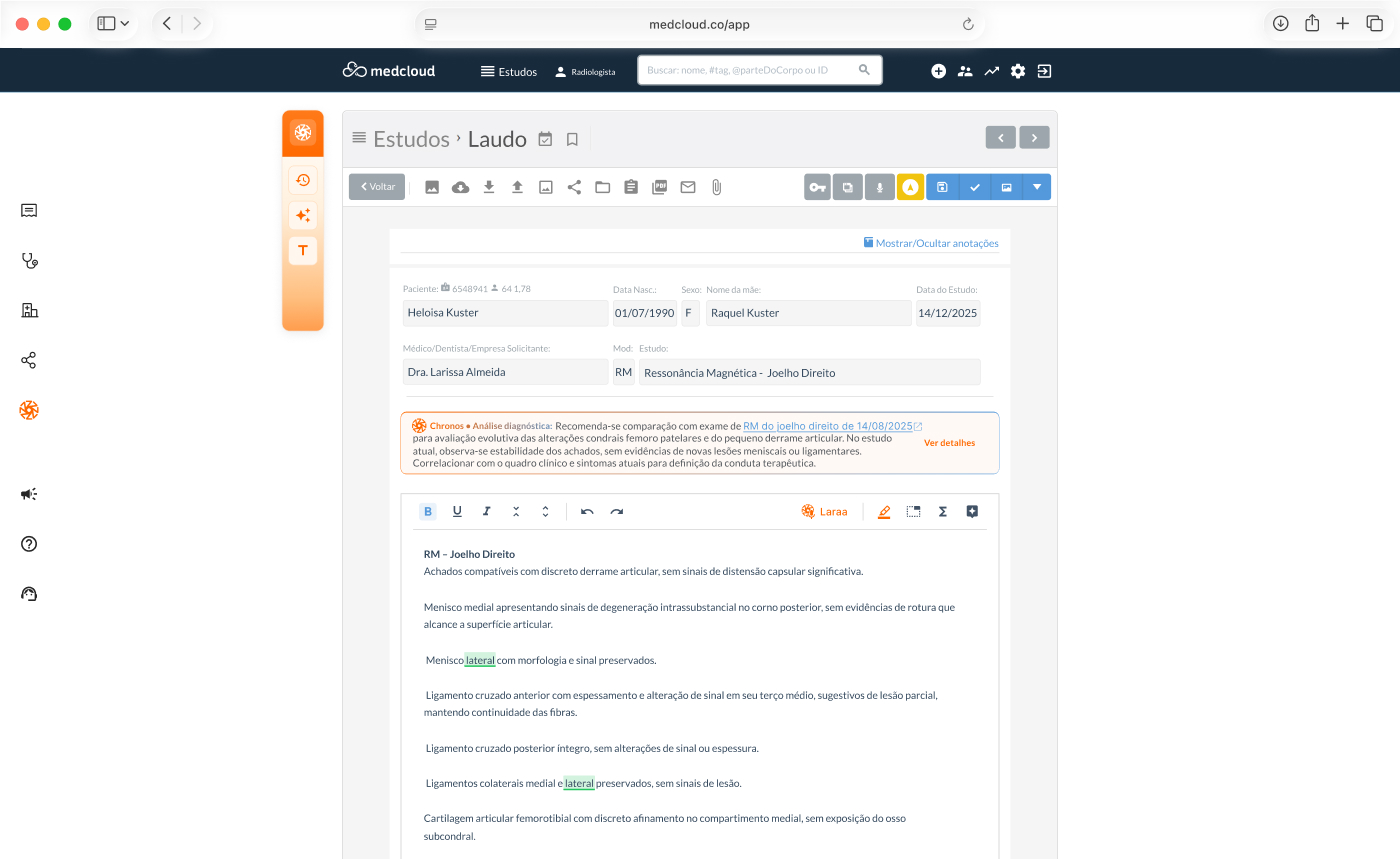This screenshot has width=1400, height=859.
Task: Click the stethoscope icon in left sidebar
Action: click(29, 260)
